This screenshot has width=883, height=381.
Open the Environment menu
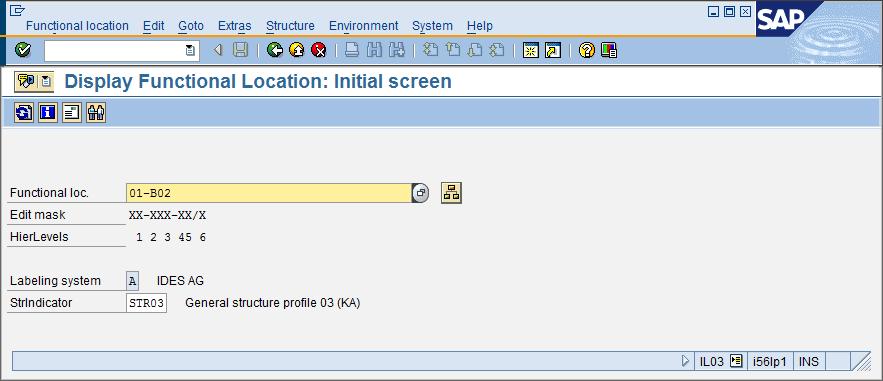coord(363,26)
